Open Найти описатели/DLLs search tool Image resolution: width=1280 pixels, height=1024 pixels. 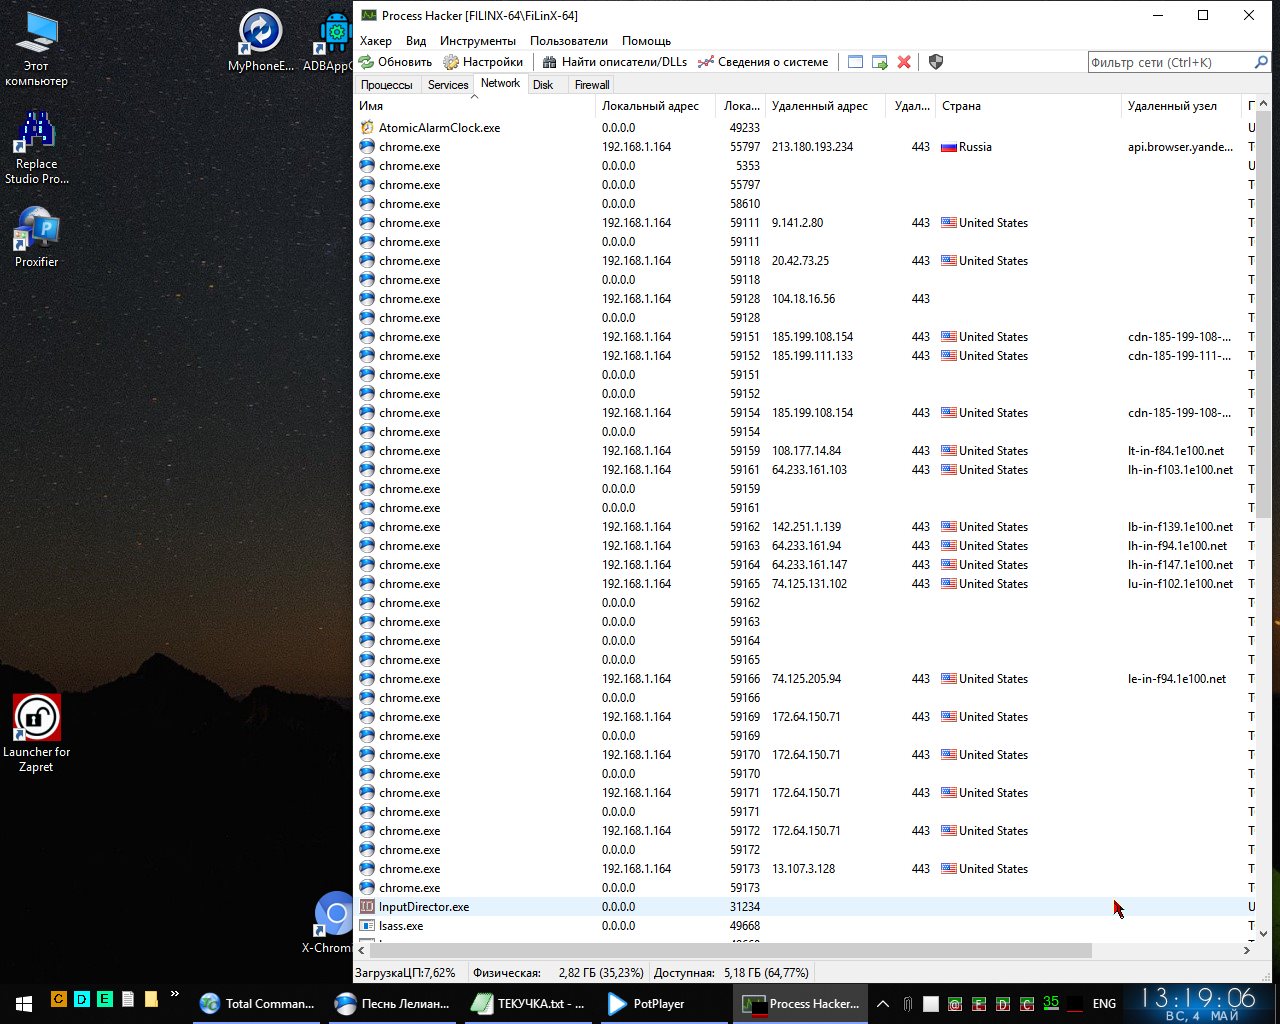(x=615, y=62)
